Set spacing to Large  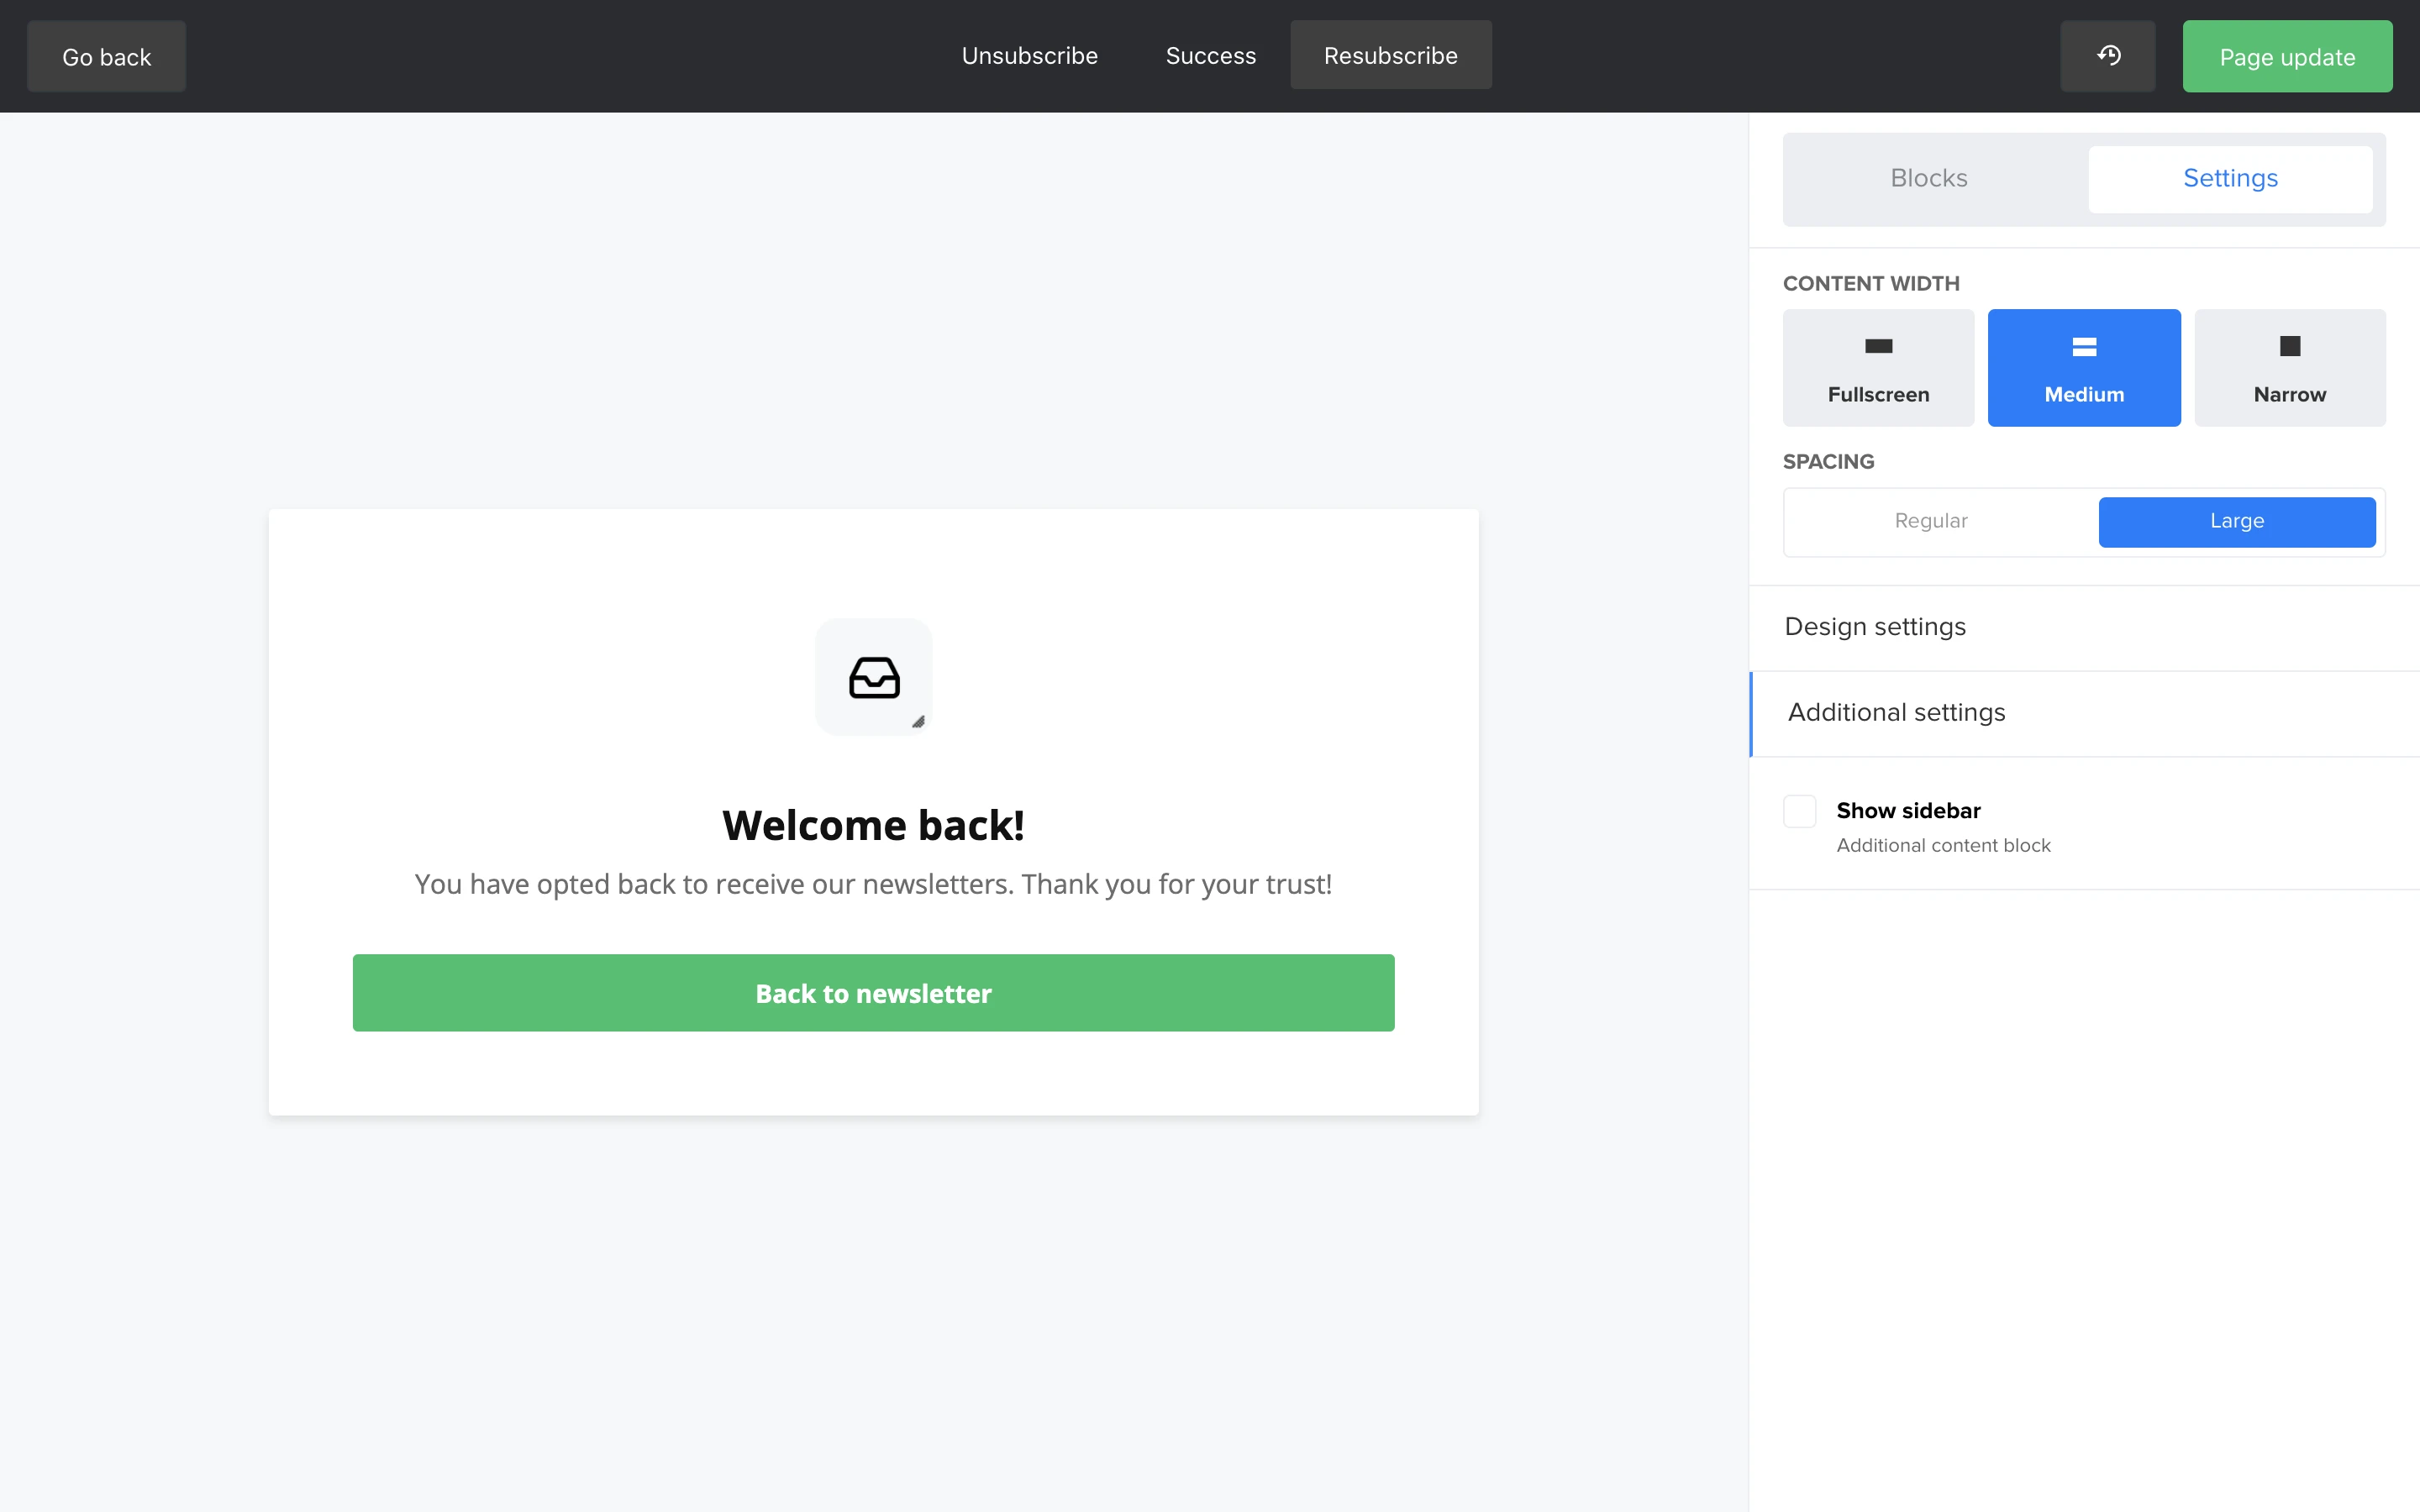[2236, 521]
